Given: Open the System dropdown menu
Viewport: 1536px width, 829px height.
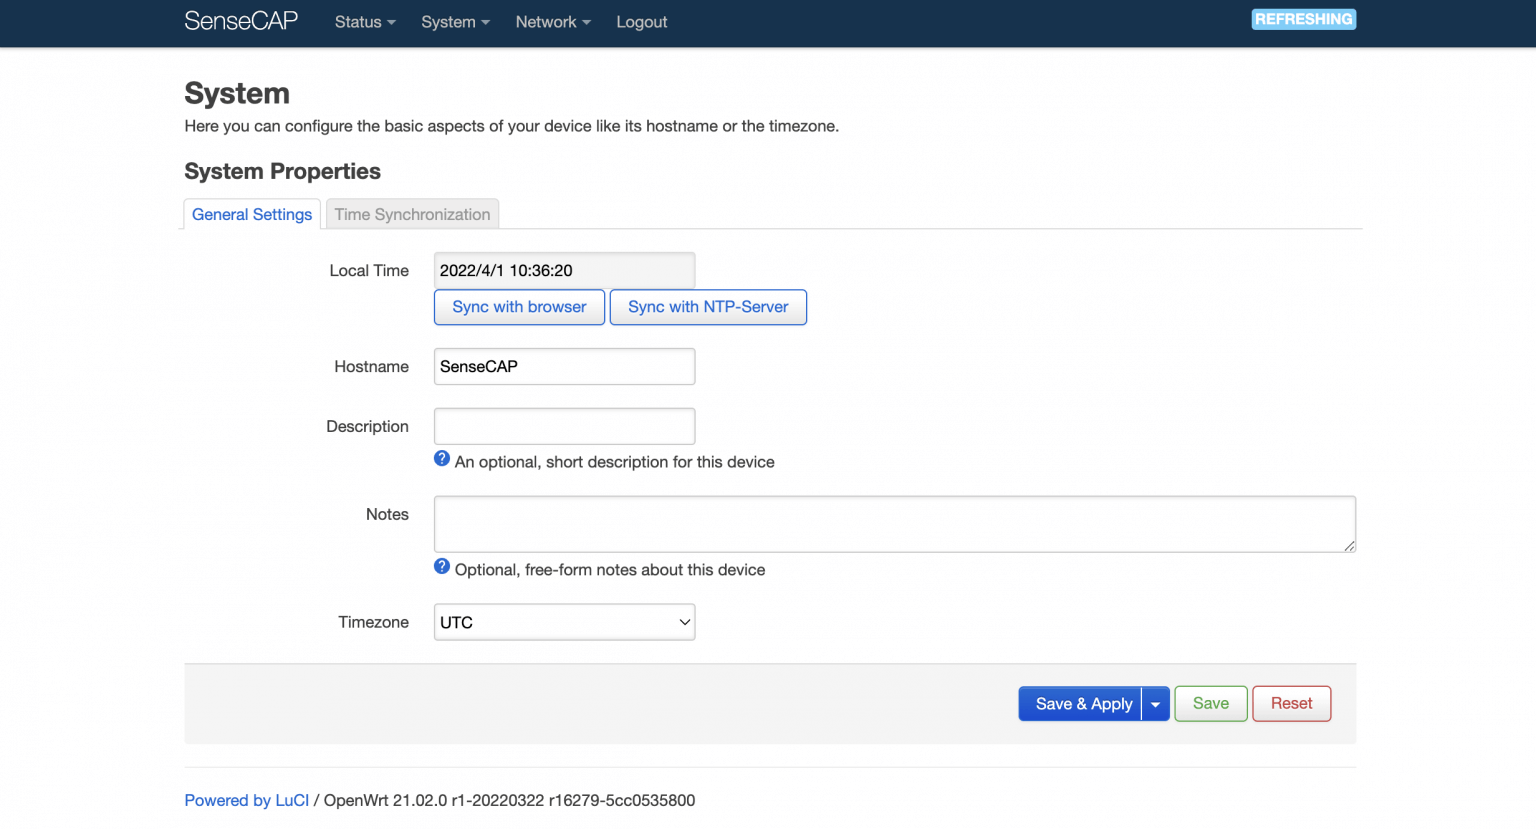Looking at the screenshot, I should tap(455, 22).
